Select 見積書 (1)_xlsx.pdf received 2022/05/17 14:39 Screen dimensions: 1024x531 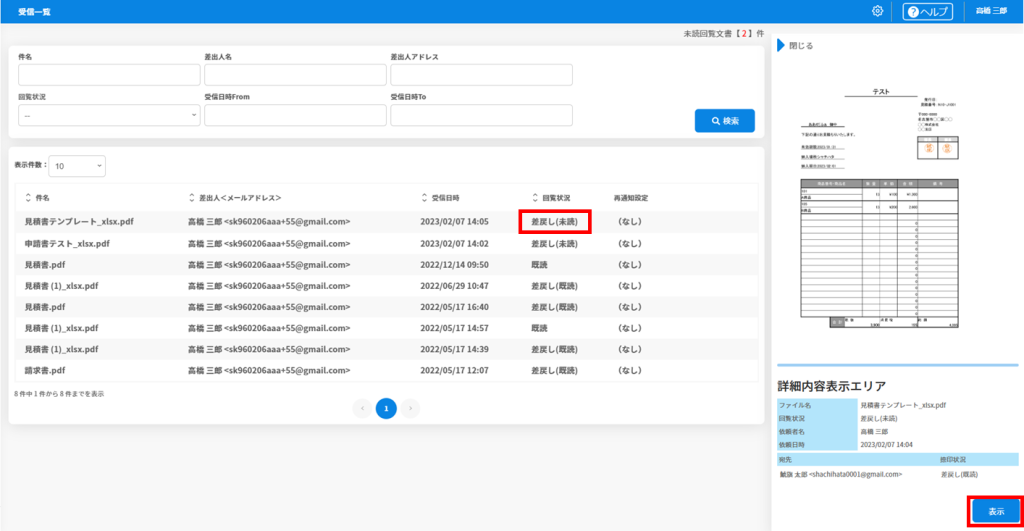pos(387,349)
